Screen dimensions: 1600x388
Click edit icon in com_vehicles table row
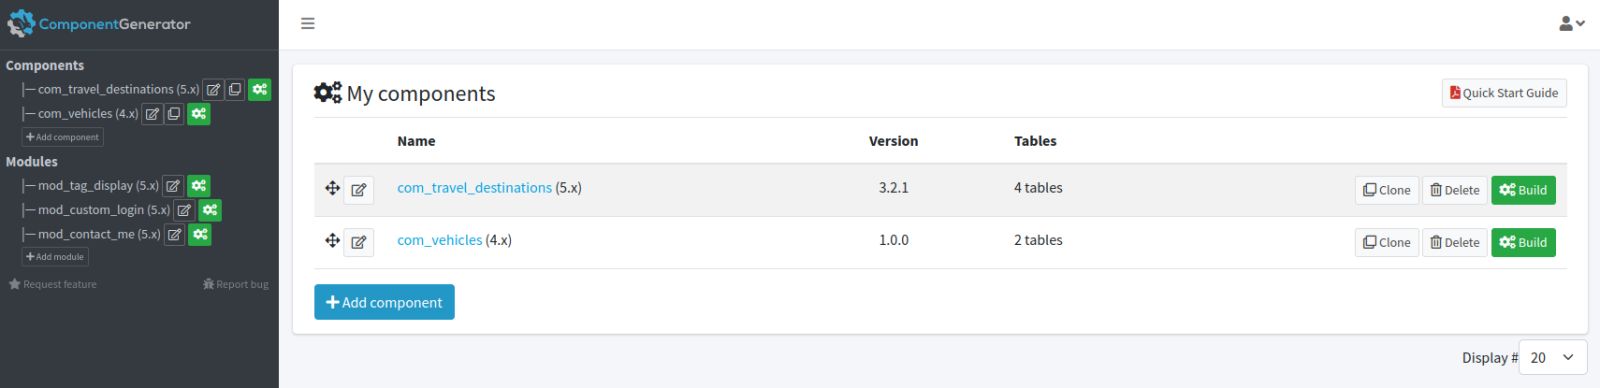tap(359, 242)
